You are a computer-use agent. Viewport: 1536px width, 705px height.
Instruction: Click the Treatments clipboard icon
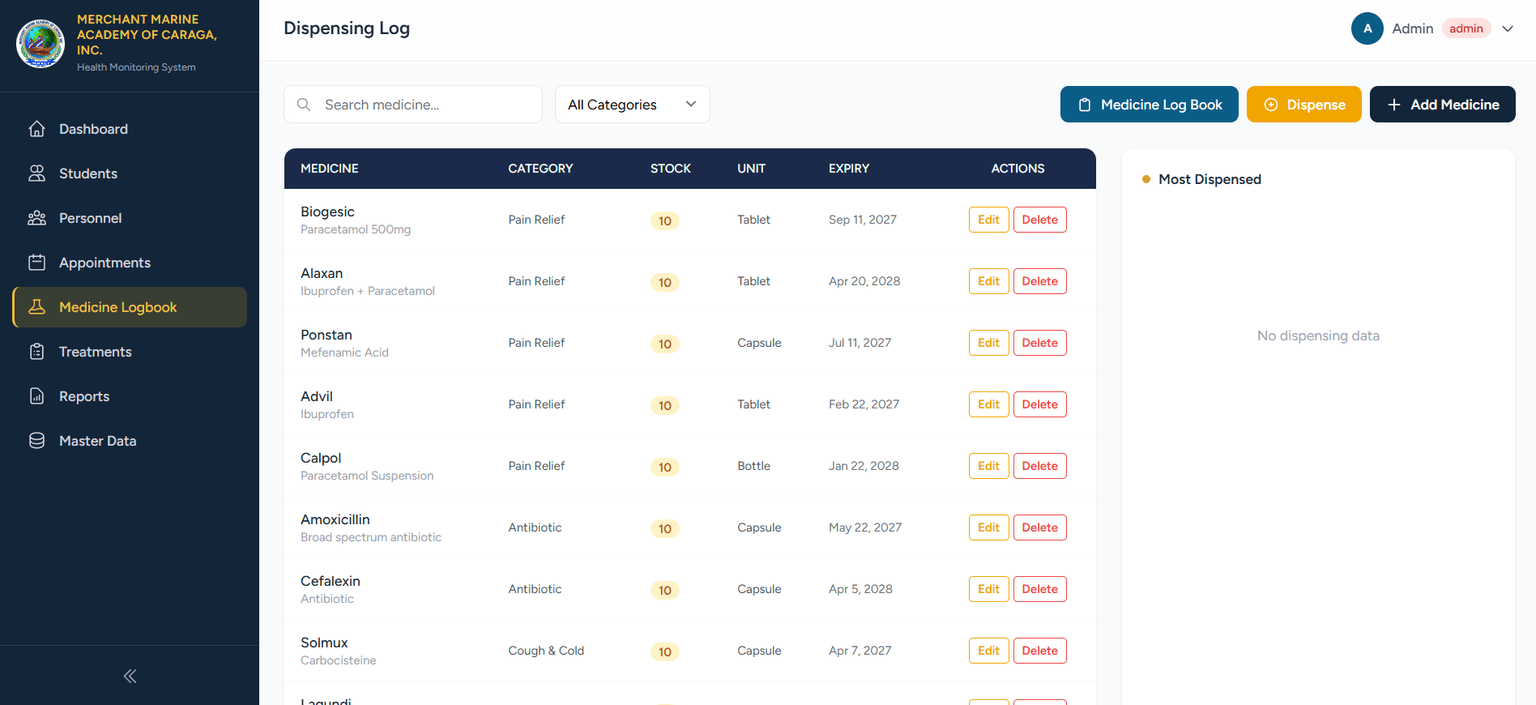pos(37,352)
